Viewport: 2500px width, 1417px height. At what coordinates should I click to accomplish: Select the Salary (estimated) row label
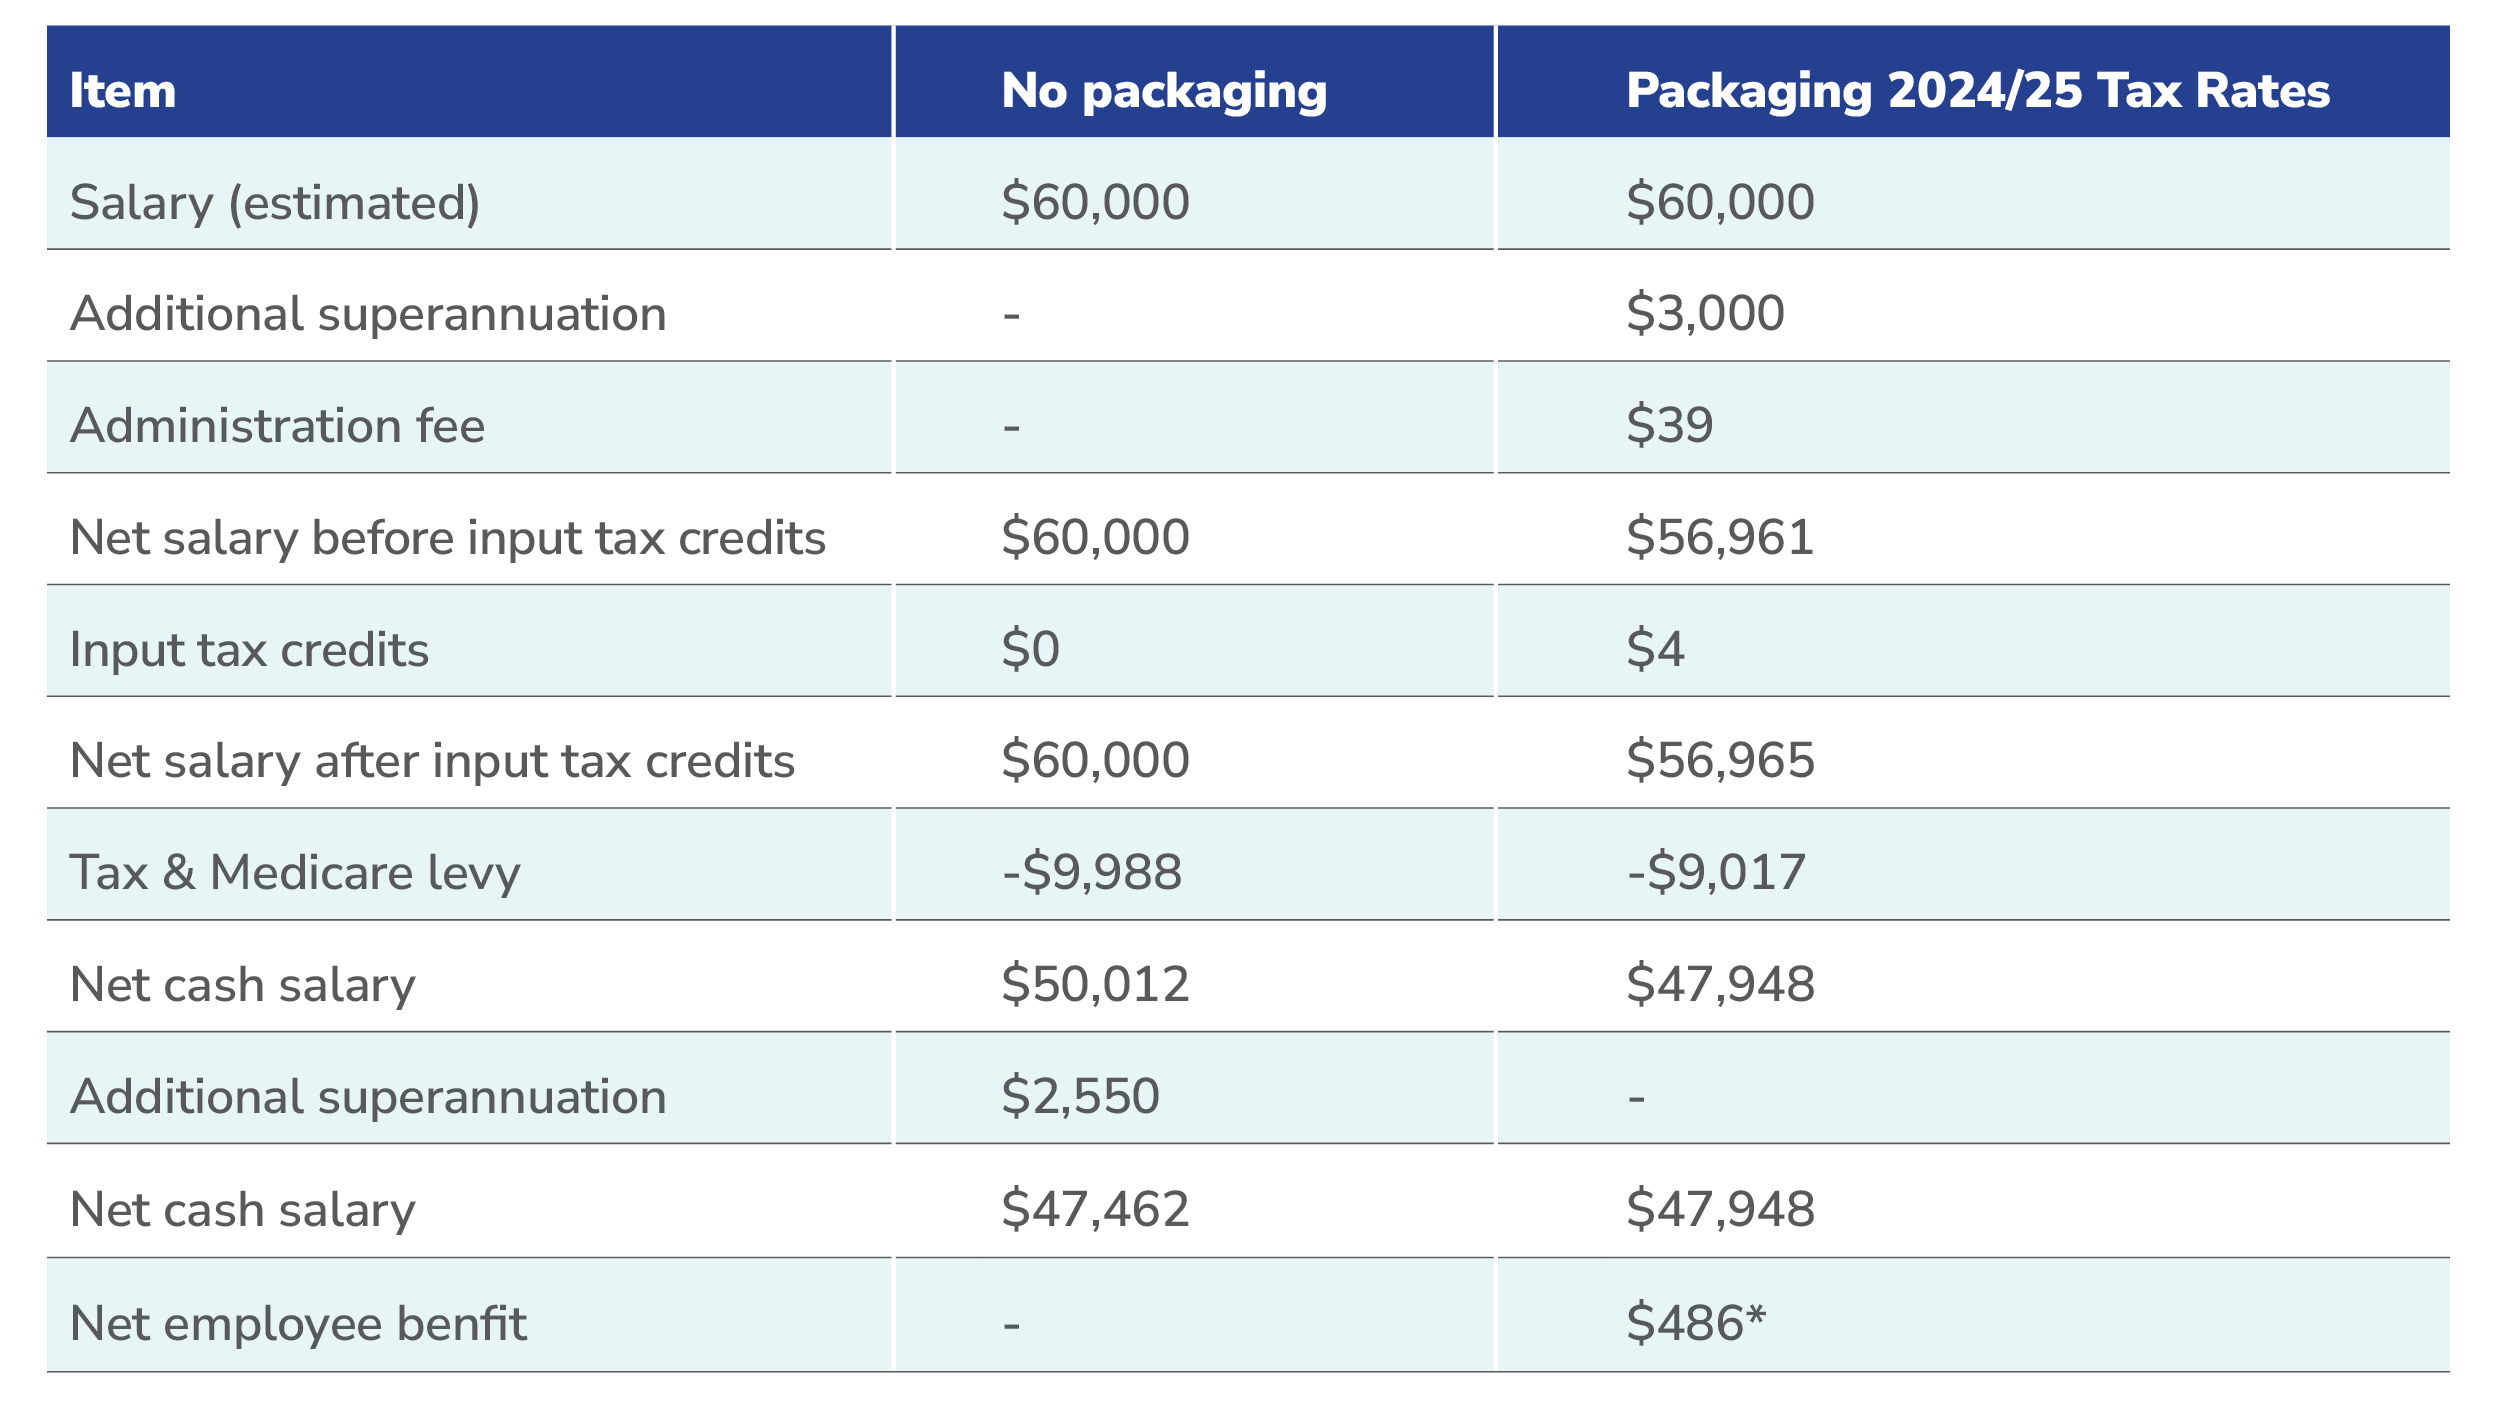(275, 203)
